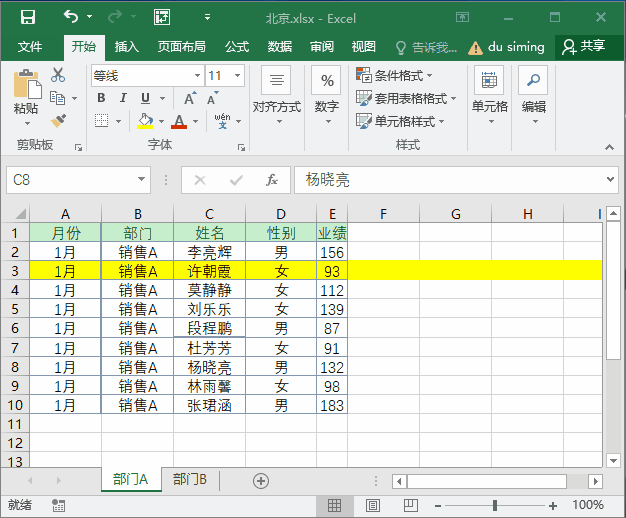Switch to Normal view icon
Viewport: 626px width, 518px height.
334,506
